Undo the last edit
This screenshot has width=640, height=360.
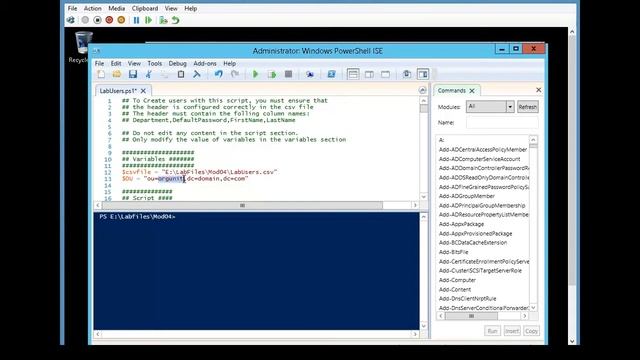(x=219, y=74)
